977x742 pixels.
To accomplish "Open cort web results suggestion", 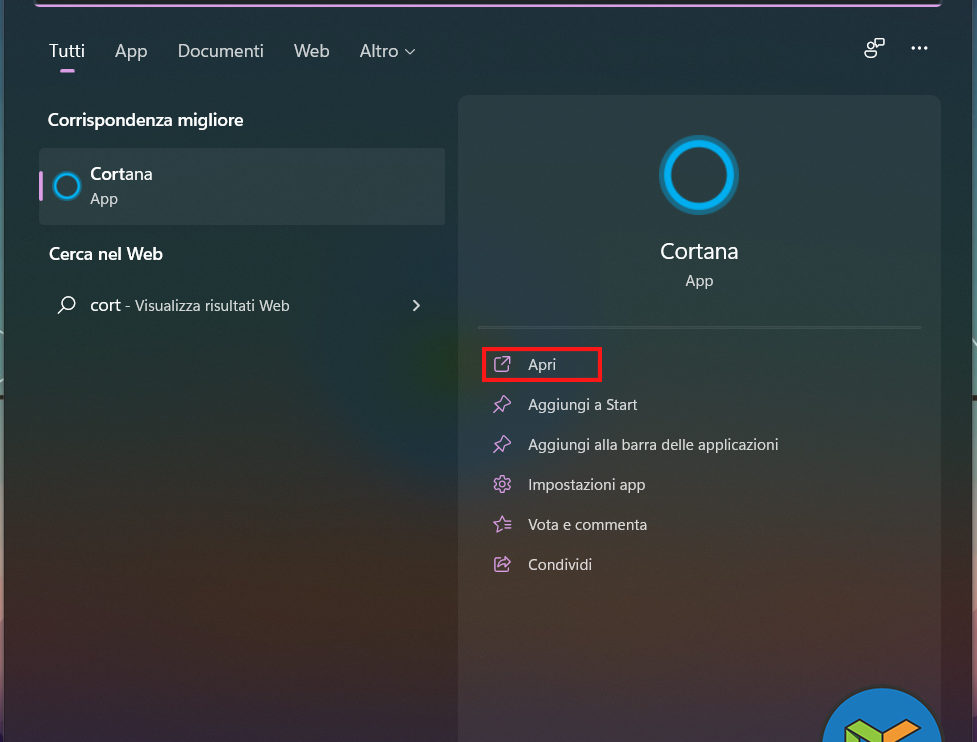I will 242,305.
